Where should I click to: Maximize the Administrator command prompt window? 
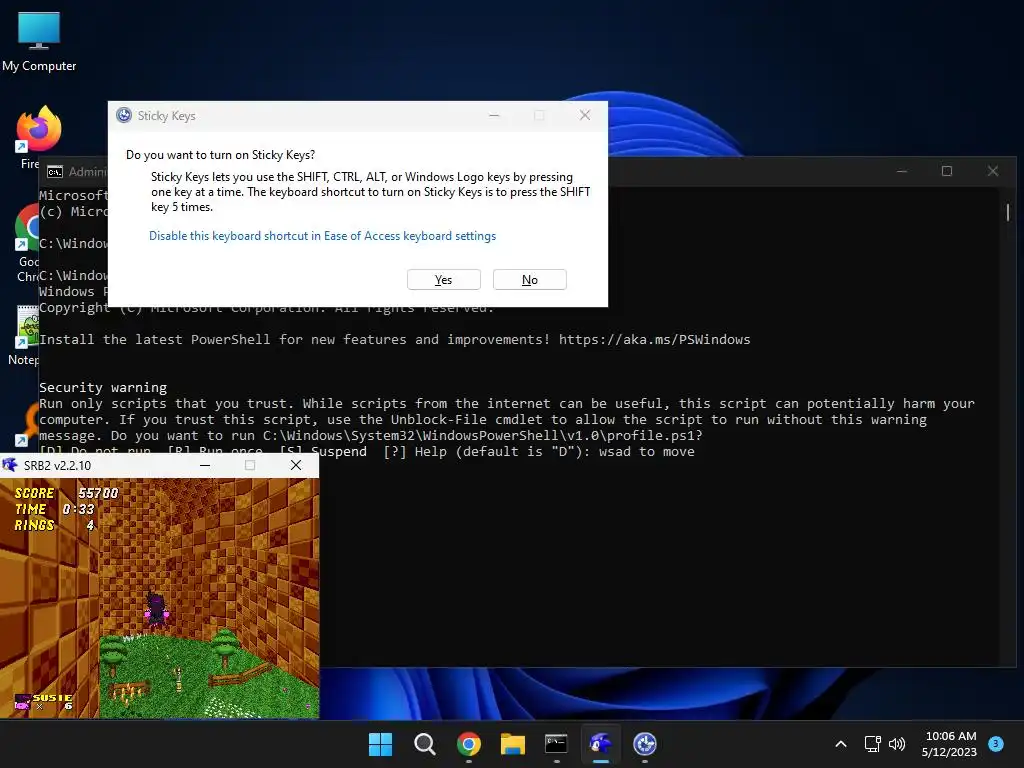[947, 171]
